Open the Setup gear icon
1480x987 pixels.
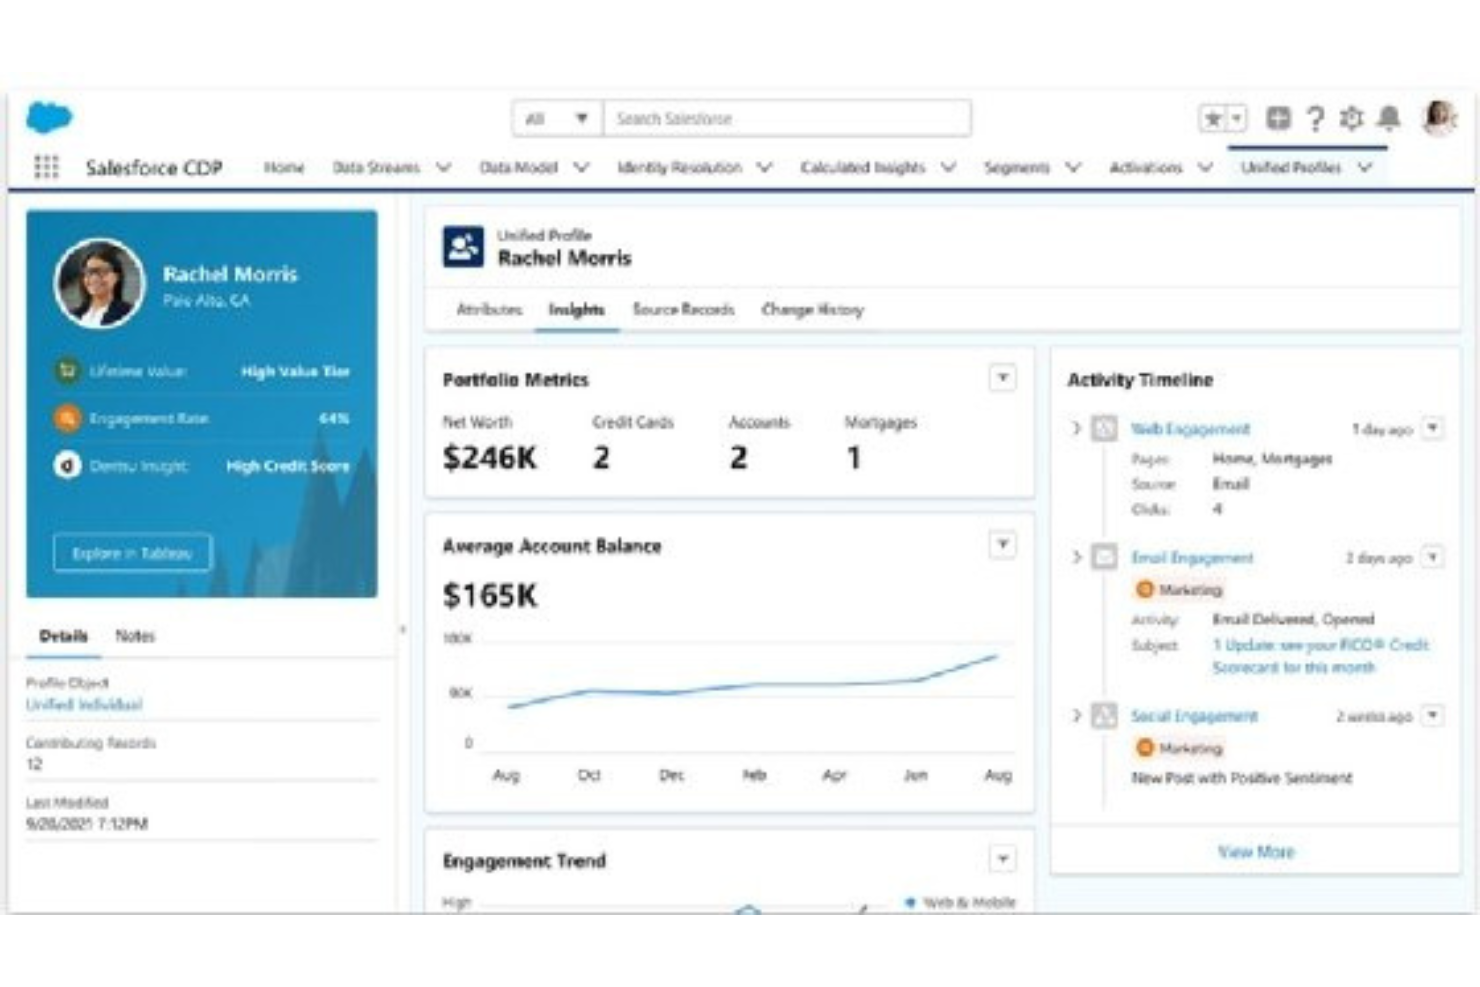pos(1351,118)
